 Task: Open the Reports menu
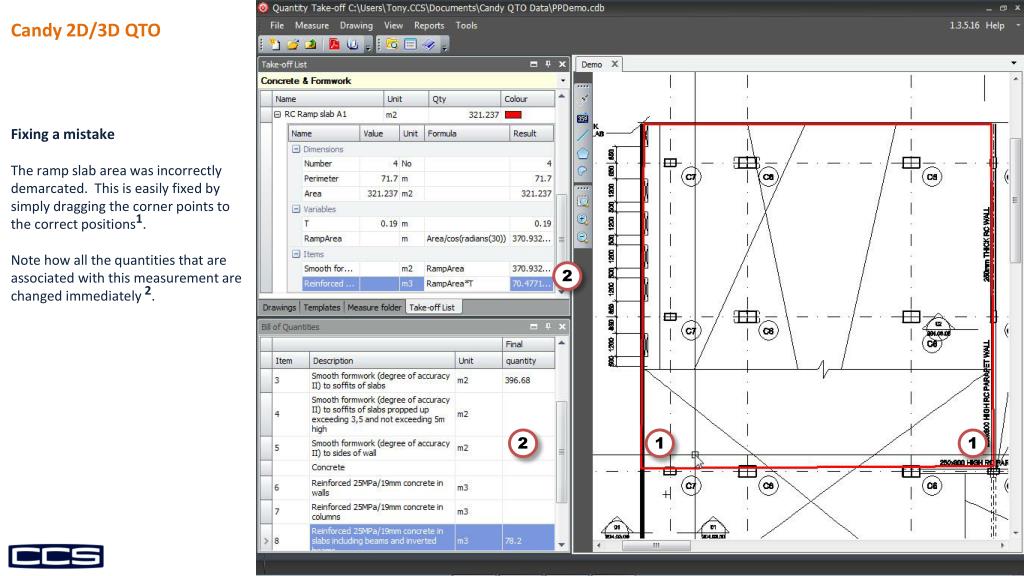point(429,25)
